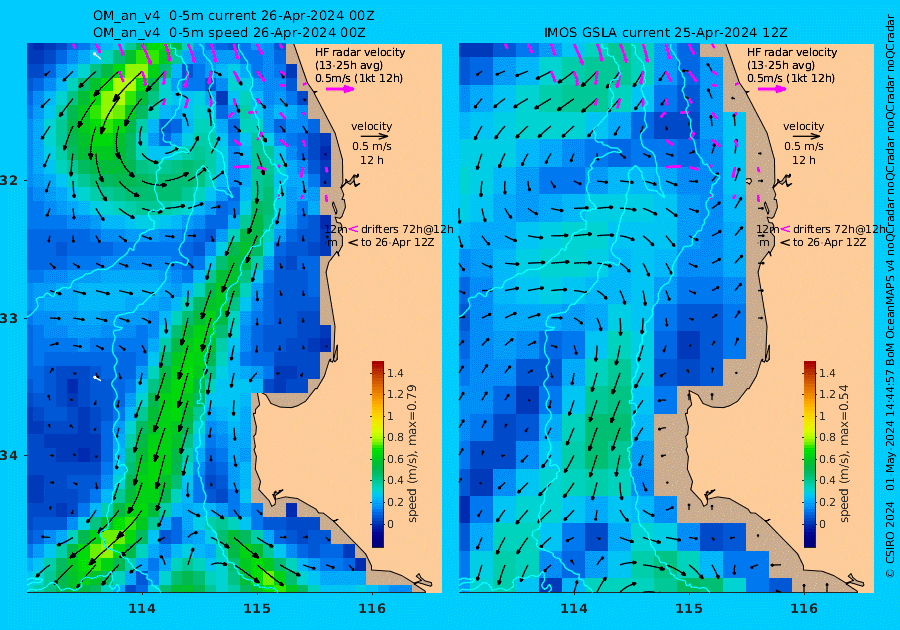Click the 1.4 tick on left colorbar
This screenshot has width=900, height=630.
click(395, 373)
